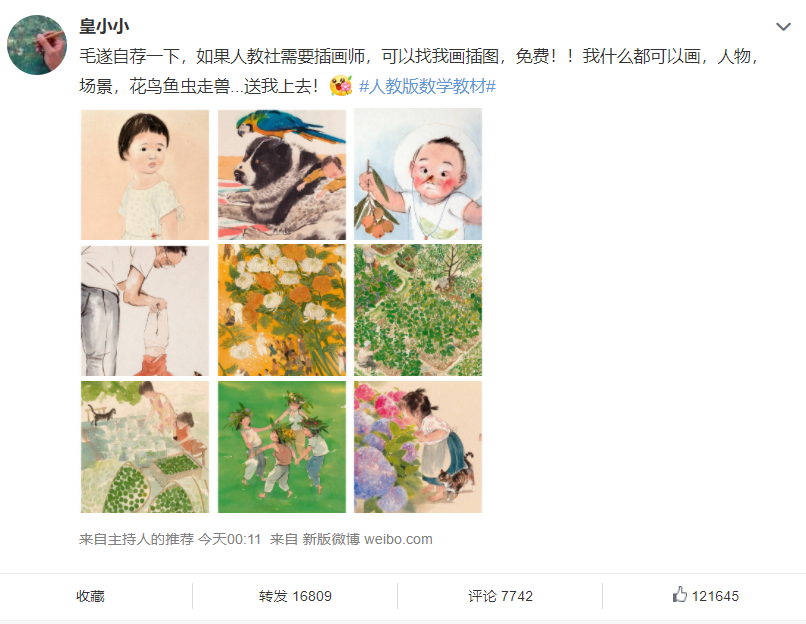Open the girl with hydrangeas and cat

[418, 447]
